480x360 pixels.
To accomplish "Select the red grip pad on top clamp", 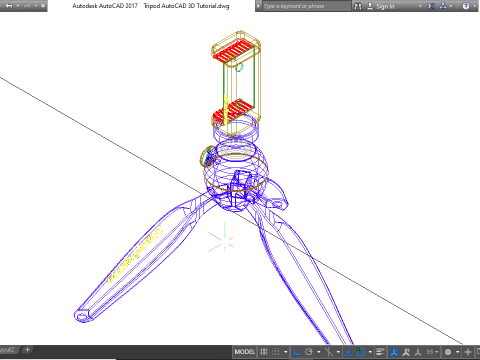I will 233,50.
